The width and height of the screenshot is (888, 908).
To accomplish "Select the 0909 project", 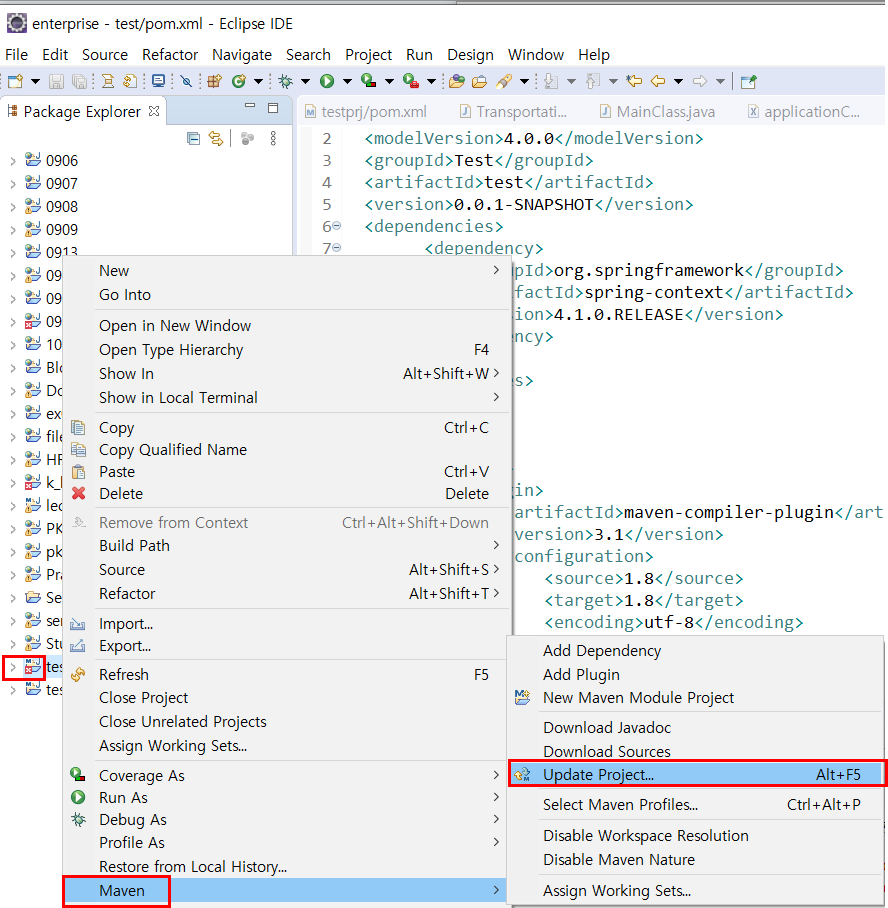I will tap(61, 230).
